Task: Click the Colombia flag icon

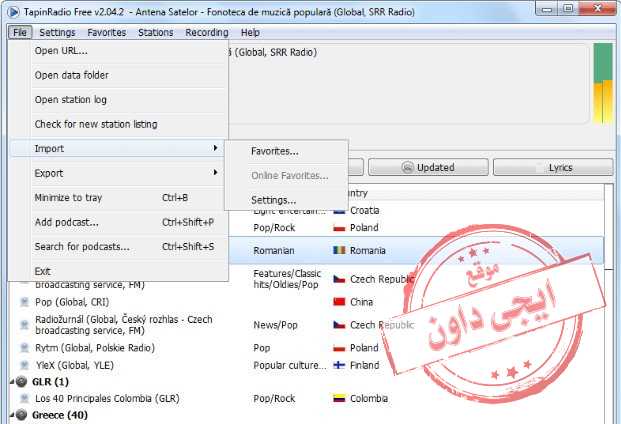Action: [x=339, y=399]
